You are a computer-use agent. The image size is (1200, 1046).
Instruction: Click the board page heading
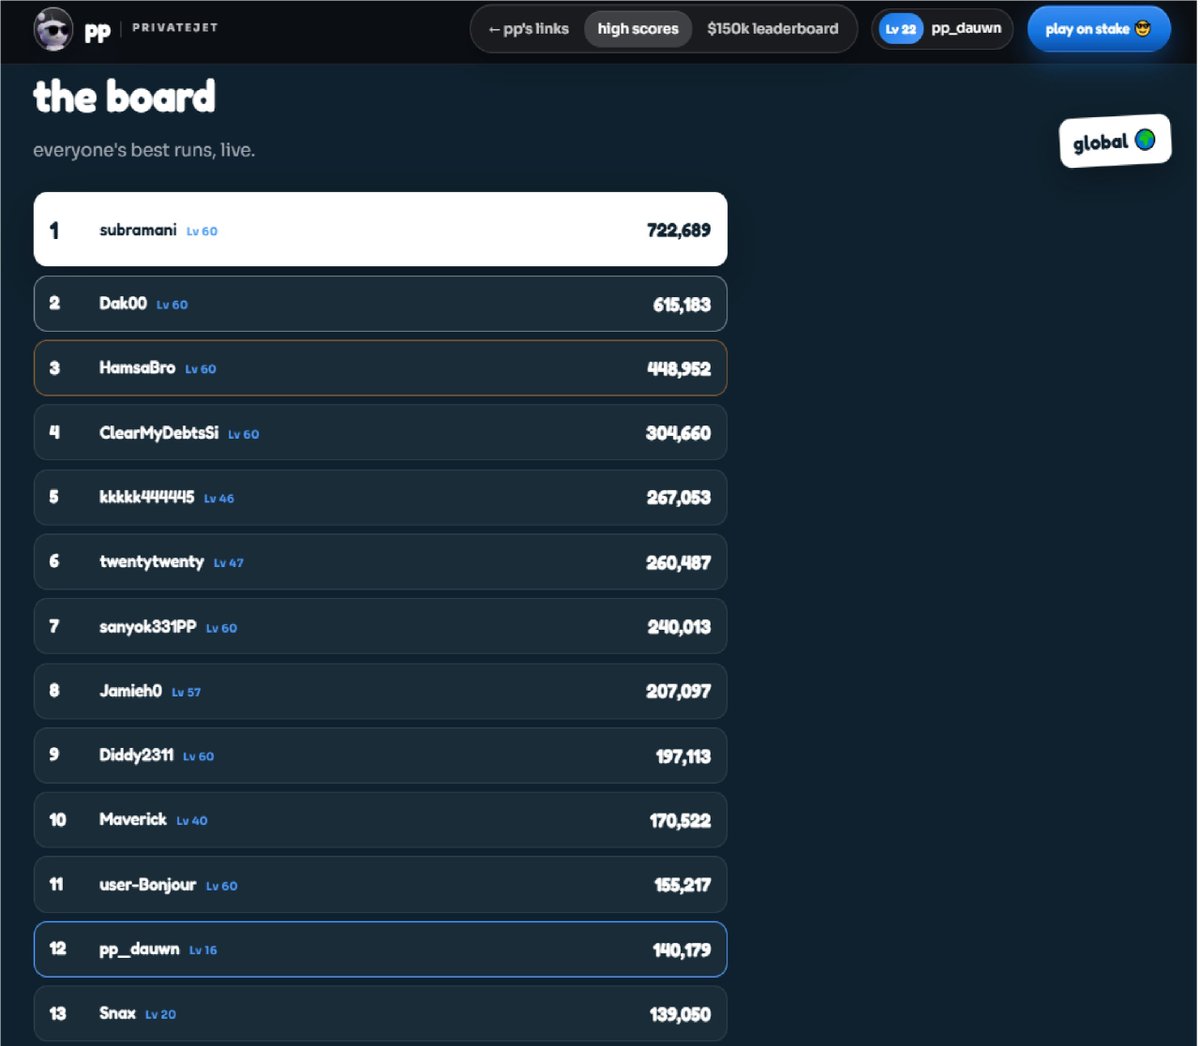pyautogui.click(x=124, y=97)
